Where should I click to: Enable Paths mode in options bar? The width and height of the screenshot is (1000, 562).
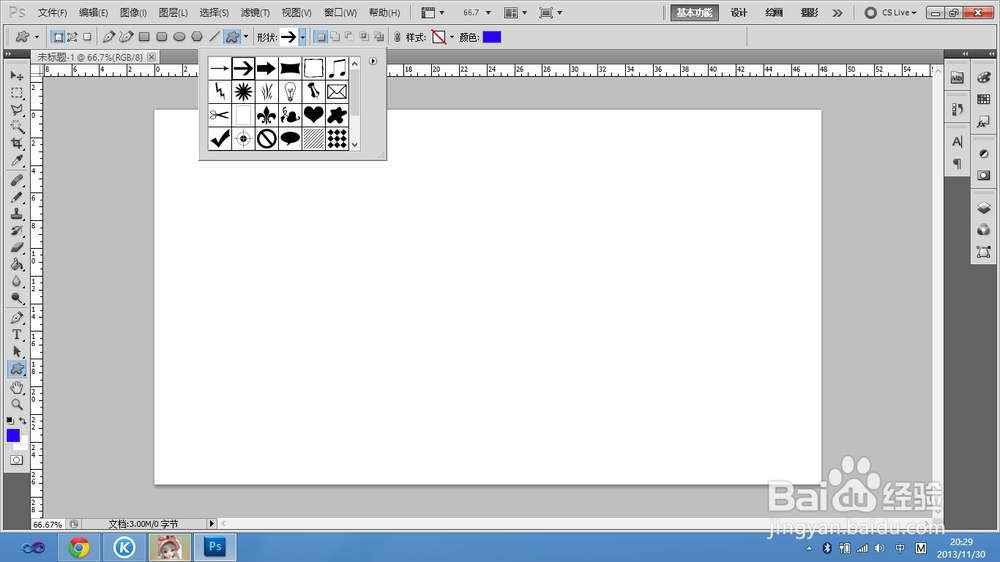pyautogui.click(x=72, y=37)
